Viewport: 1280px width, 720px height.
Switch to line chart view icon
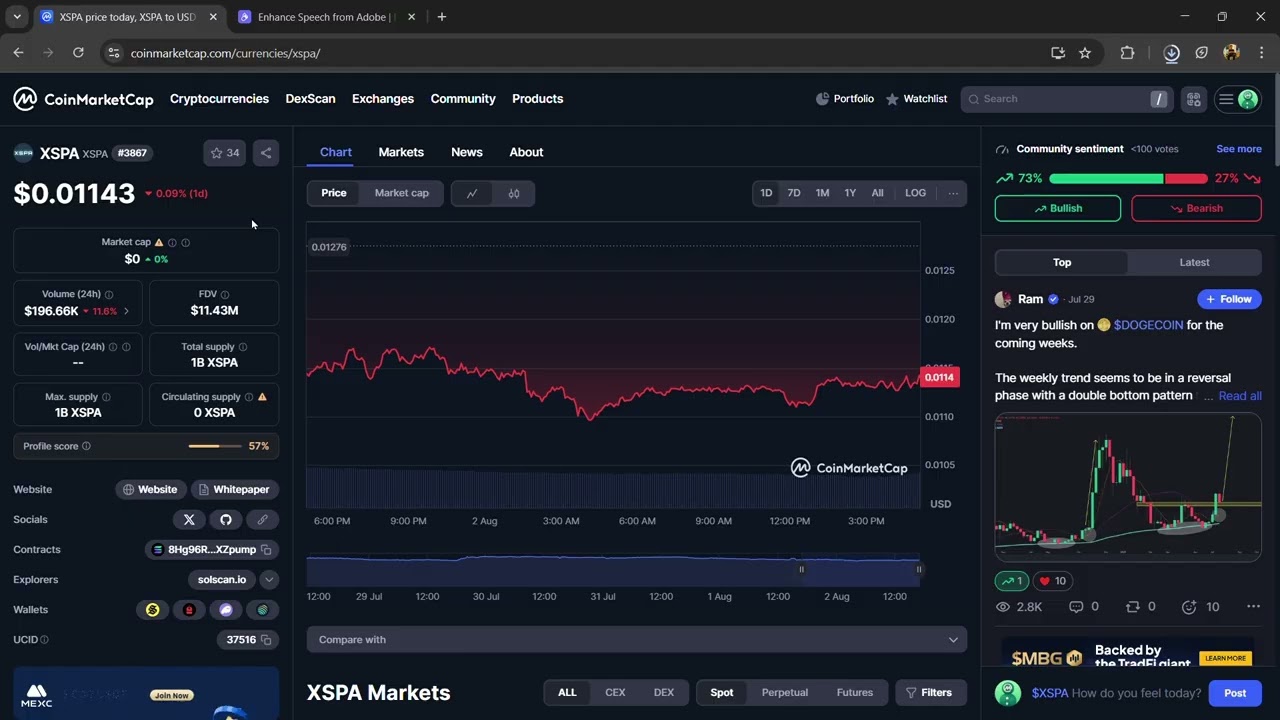(472, 193)
